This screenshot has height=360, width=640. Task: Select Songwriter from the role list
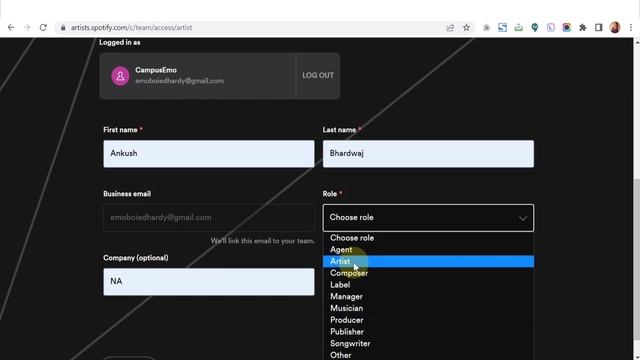pos(428,344)
